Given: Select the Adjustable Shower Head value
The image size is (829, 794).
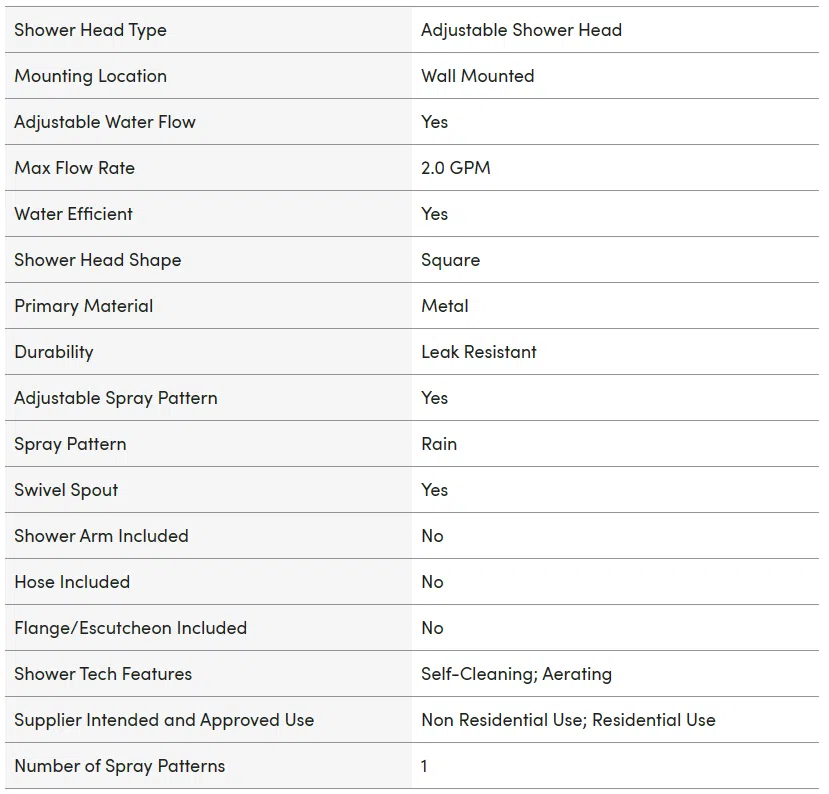Looking at the screenshot, I should (521, 31).
